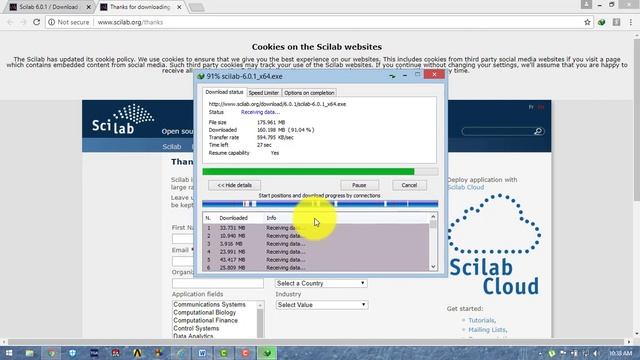Click the Chrome taskbar icon
The height and width of the screenshot is (360, 640).
[51, 353]
